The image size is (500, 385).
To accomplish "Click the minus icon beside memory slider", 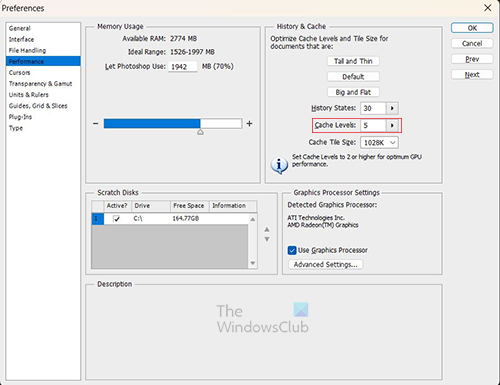I will click(96, 124).
